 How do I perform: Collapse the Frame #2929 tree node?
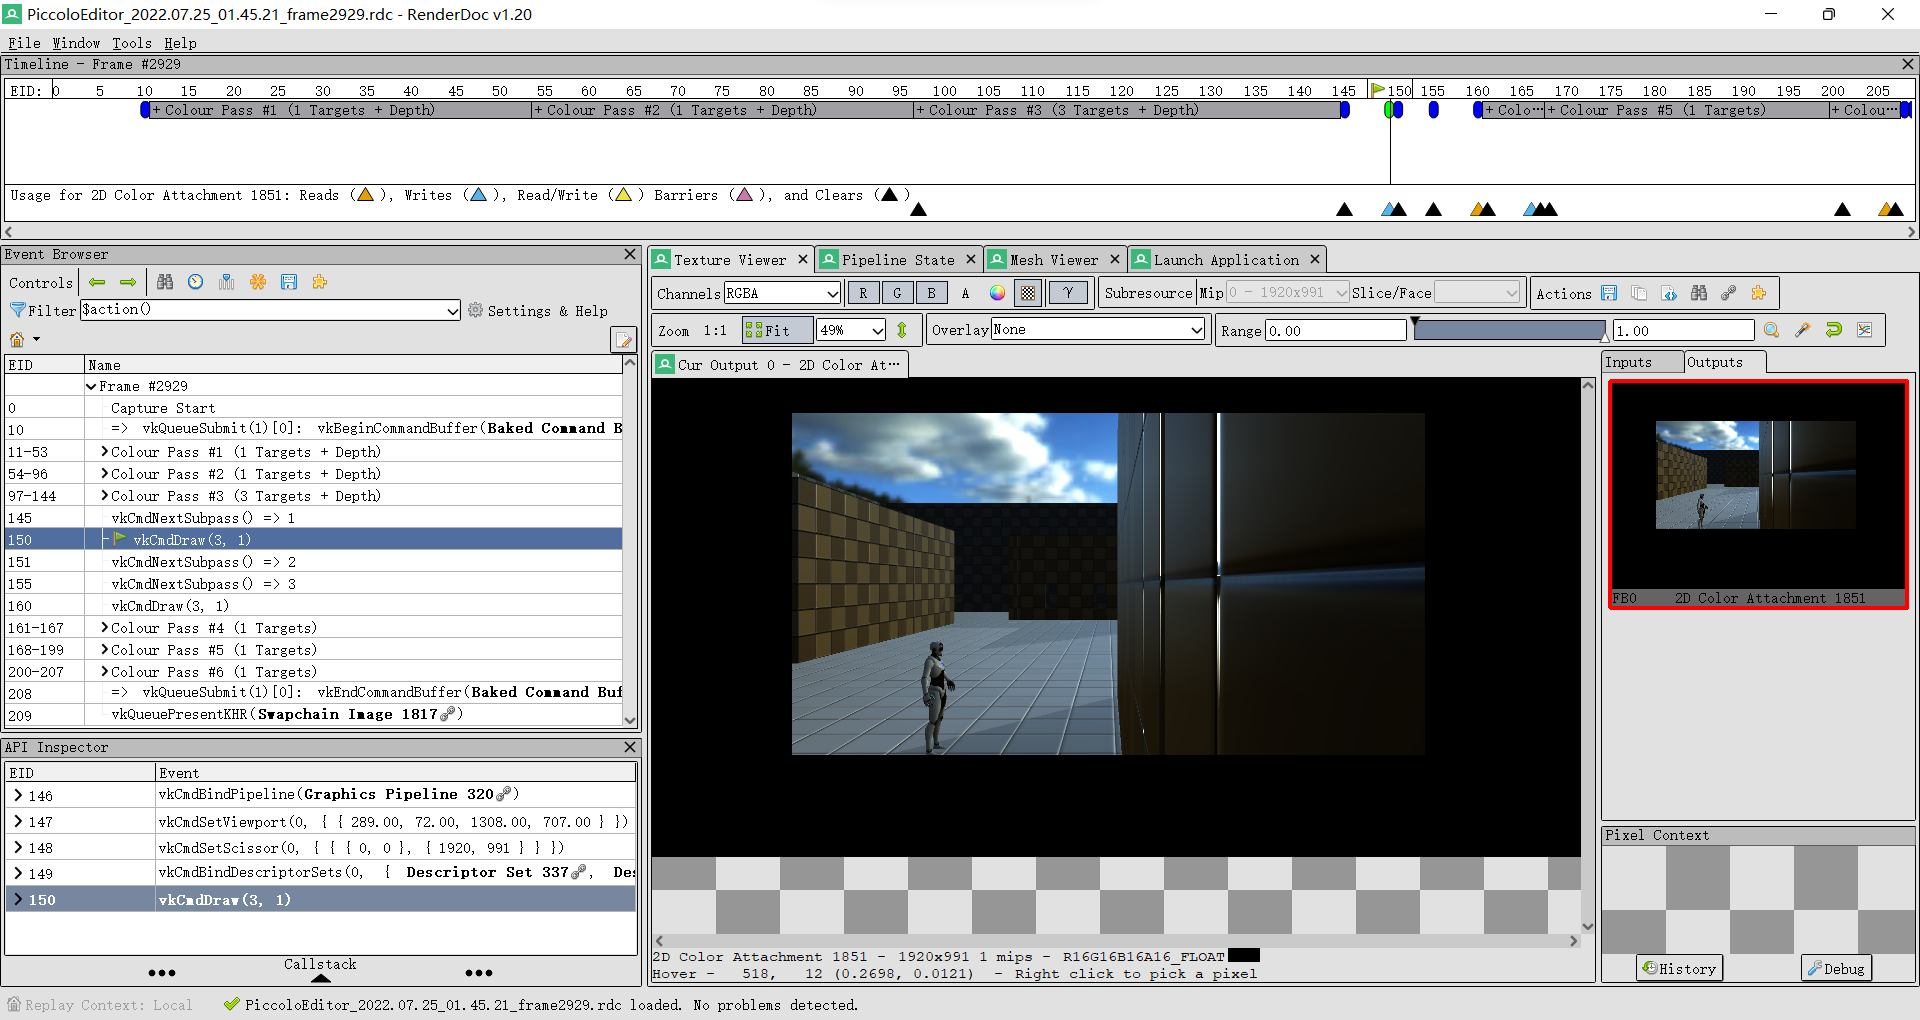(x=91, y=386)
